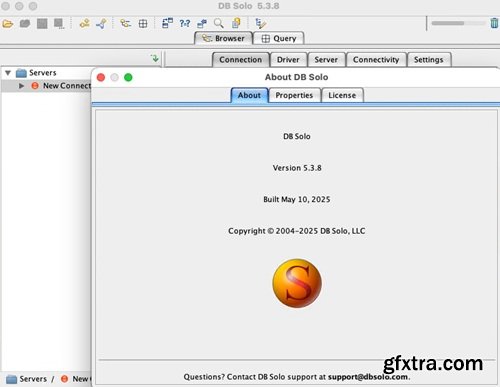
Task: Select About tab in About dialog
Action: [x=249, y=95]
